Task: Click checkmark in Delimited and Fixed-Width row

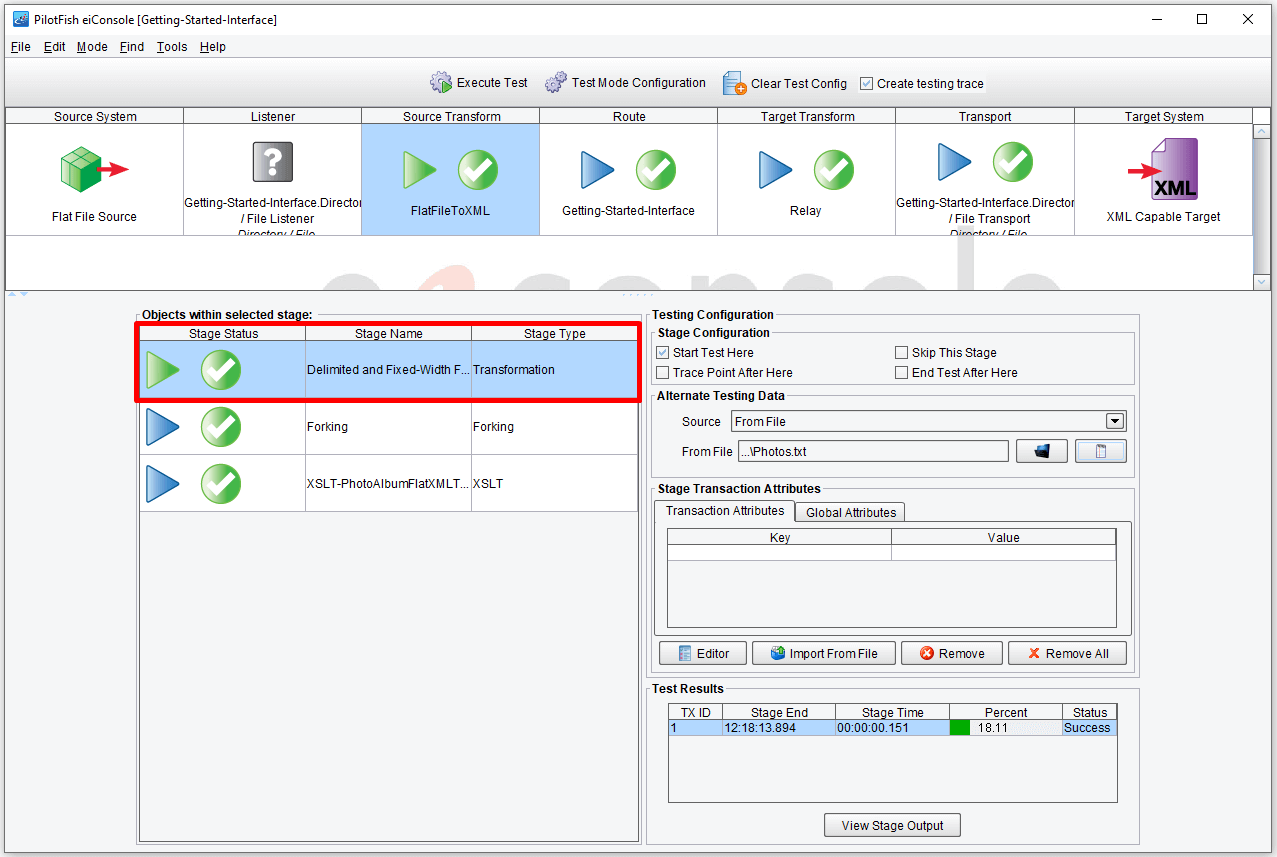Action: (x=221, y=370)
